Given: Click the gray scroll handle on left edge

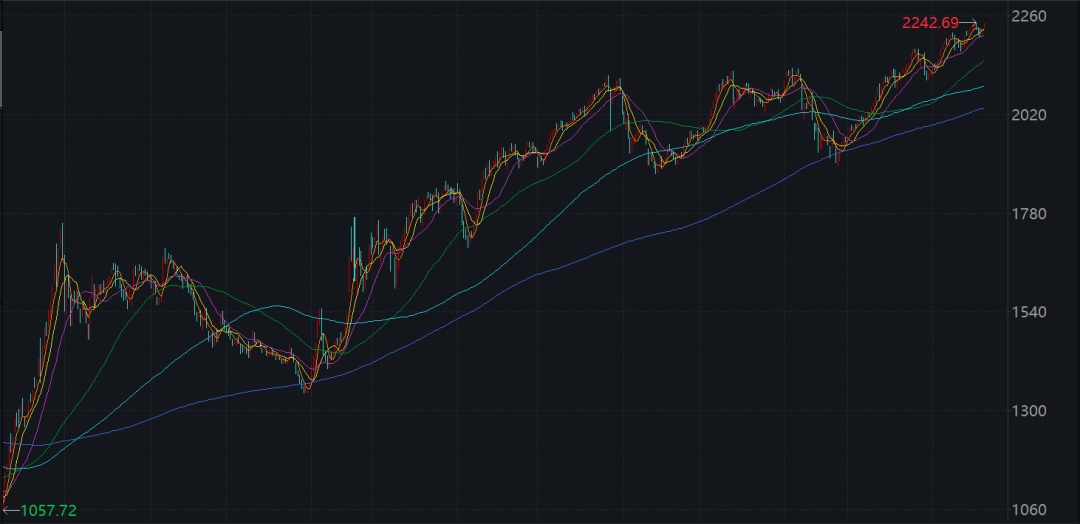Looking at the screenshot, I should [x=2, y=67].
